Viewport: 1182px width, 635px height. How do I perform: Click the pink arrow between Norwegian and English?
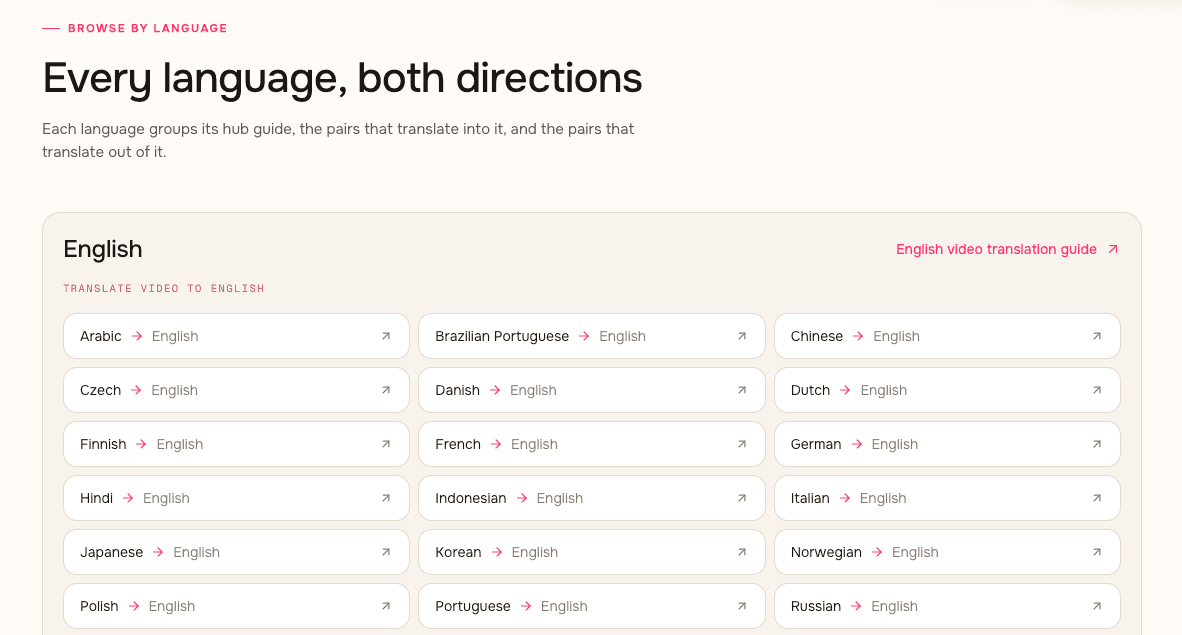click(x=877, y=552)
